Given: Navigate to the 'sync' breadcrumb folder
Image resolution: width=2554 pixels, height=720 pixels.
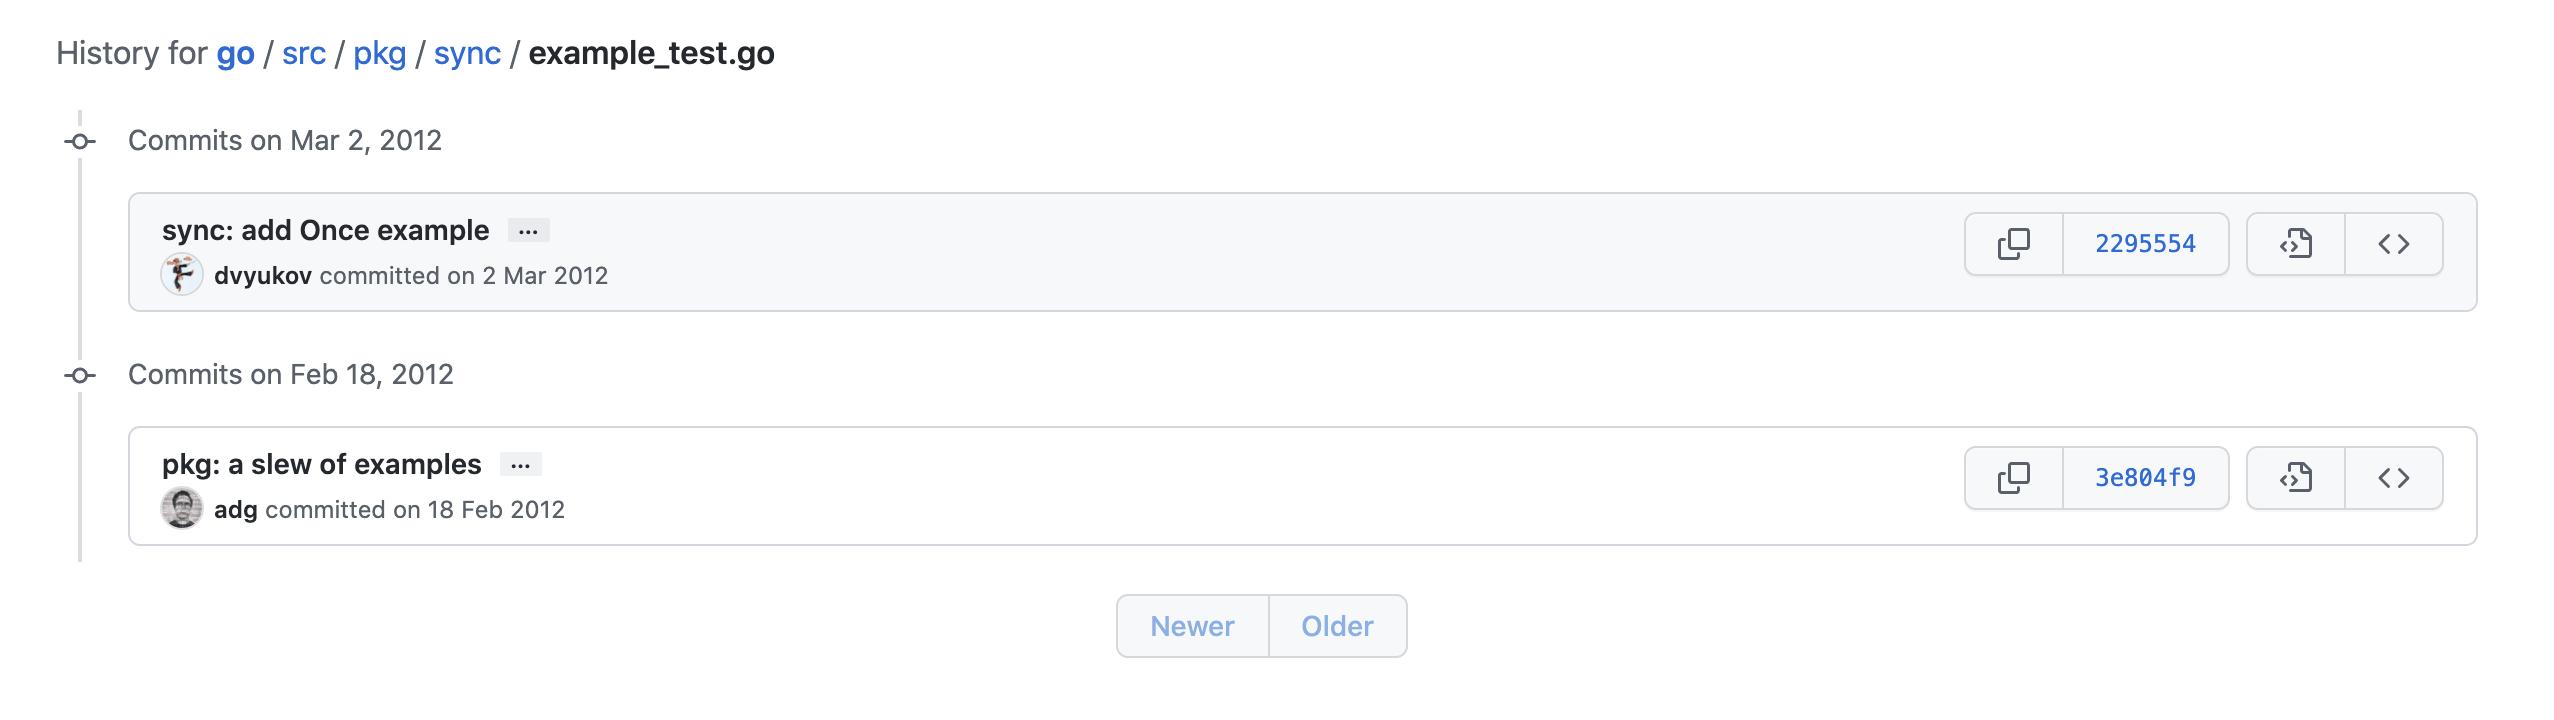Looking at the screenshot, I should [x=467, y=53].
